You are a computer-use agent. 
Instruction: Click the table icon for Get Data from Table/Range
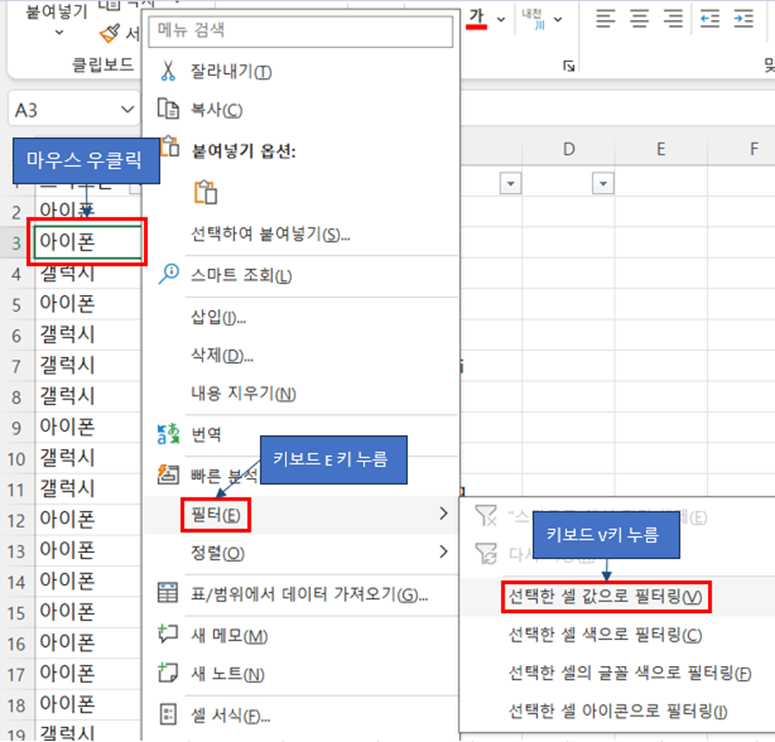168,592
